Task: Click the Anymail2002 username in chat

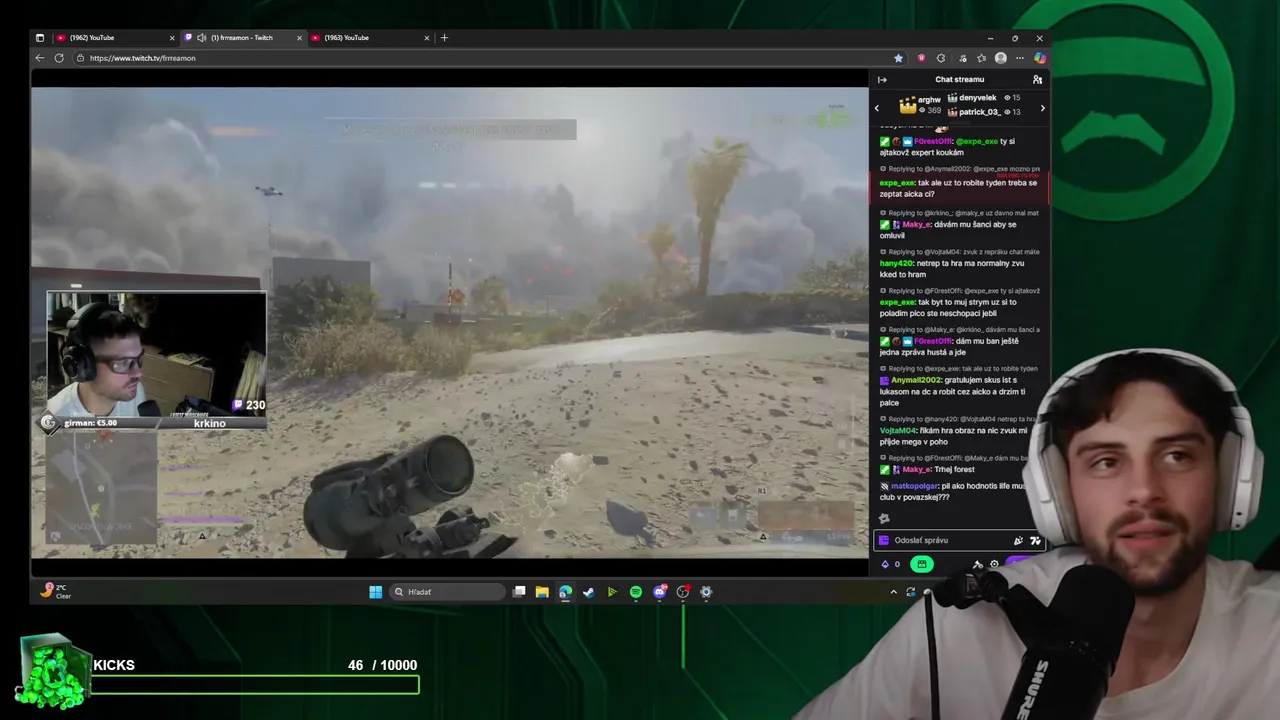Action: click(x=913, y=380)
